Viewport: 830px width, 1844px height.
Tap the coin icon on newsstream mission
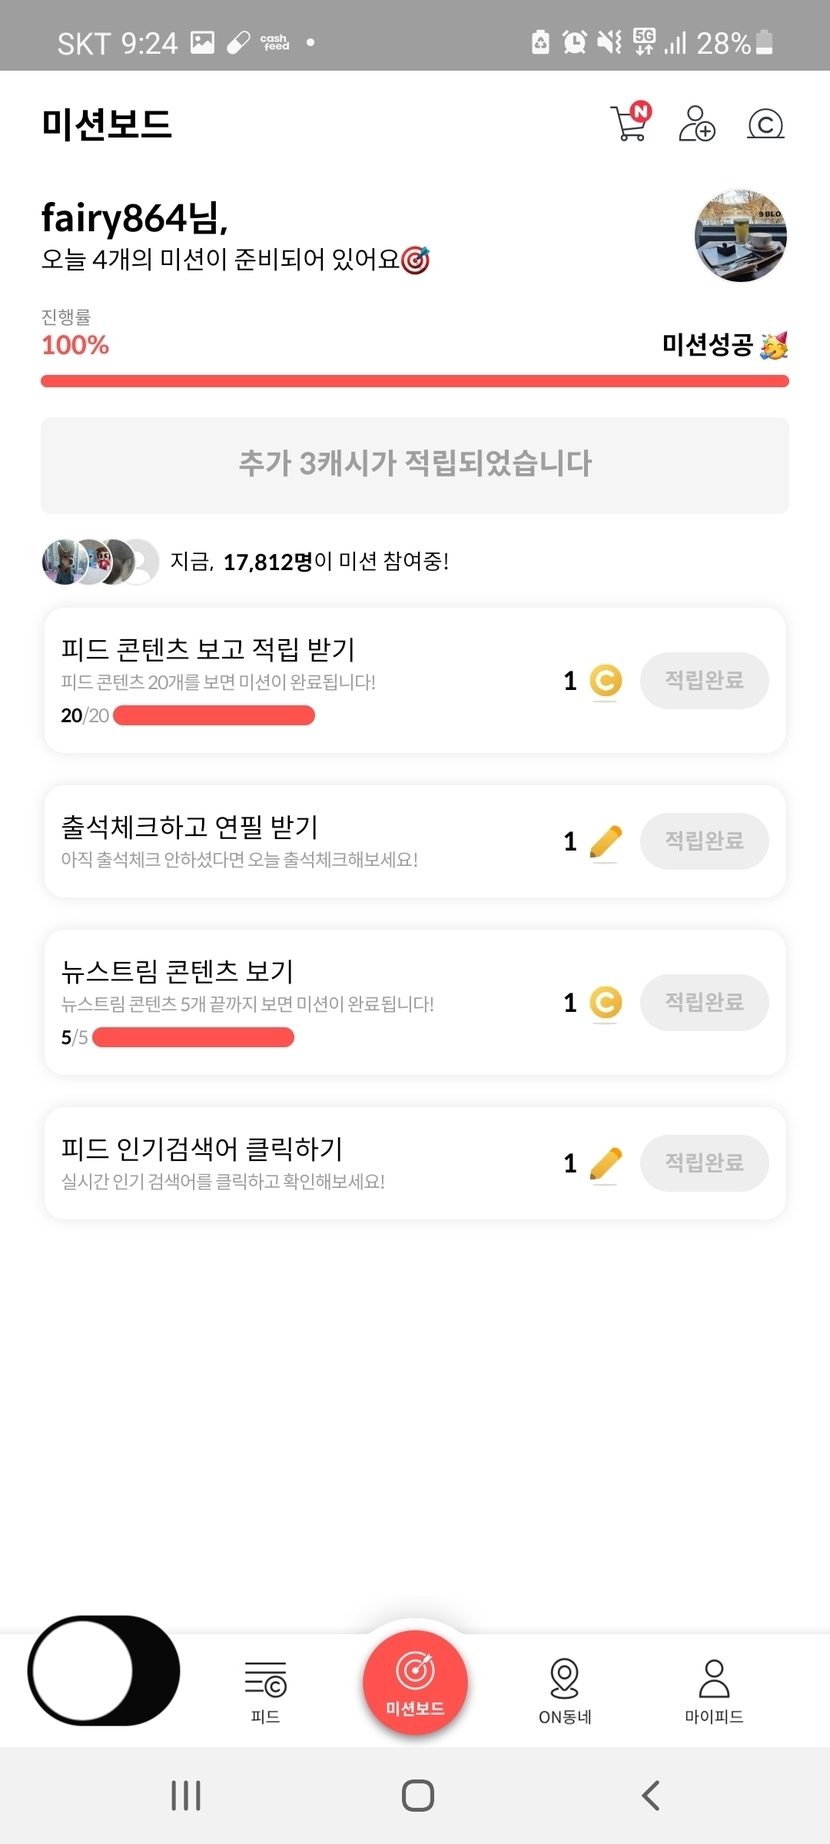(x=606, y=1002)
